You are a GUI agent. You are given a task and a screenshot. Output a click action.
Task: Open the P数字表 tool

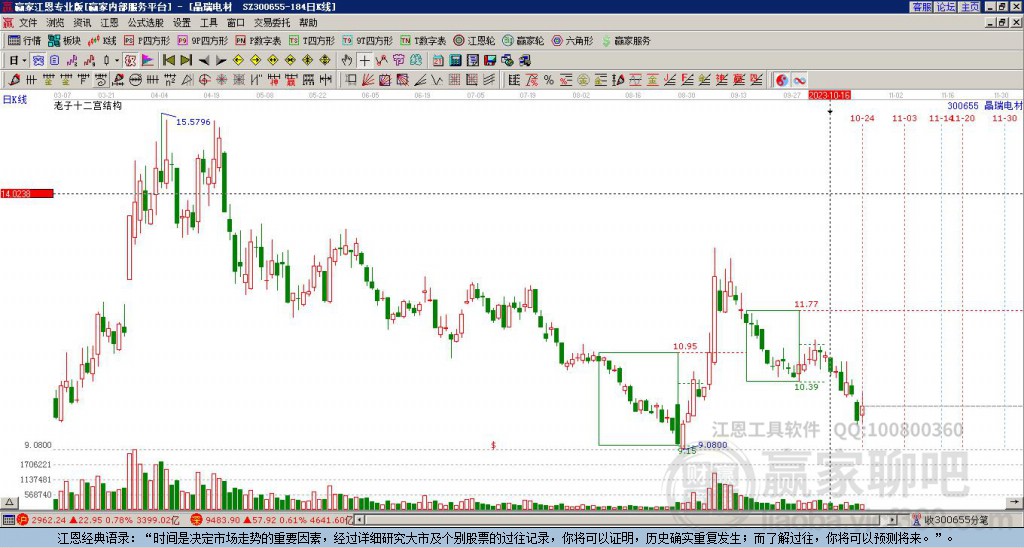[x=259, y=40]
